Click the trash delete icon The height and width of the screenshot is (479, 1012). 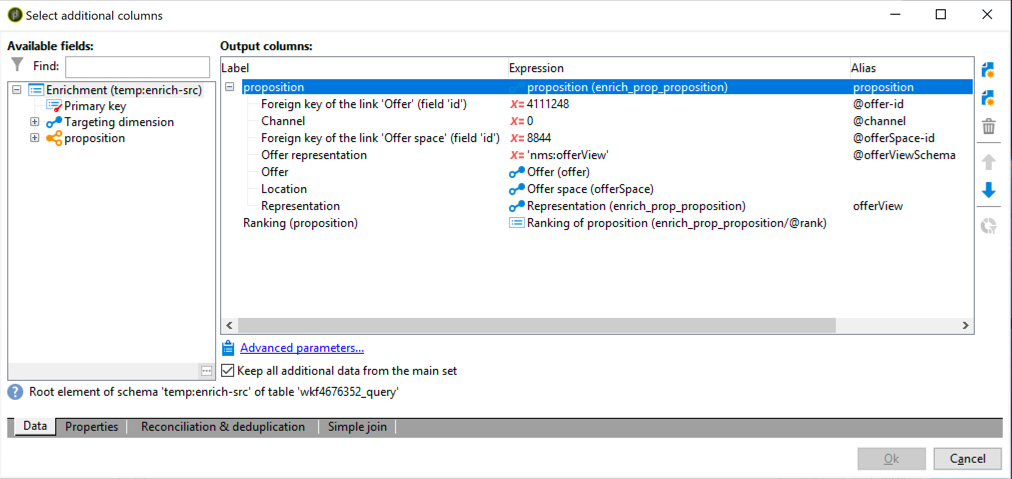(988, 127)
